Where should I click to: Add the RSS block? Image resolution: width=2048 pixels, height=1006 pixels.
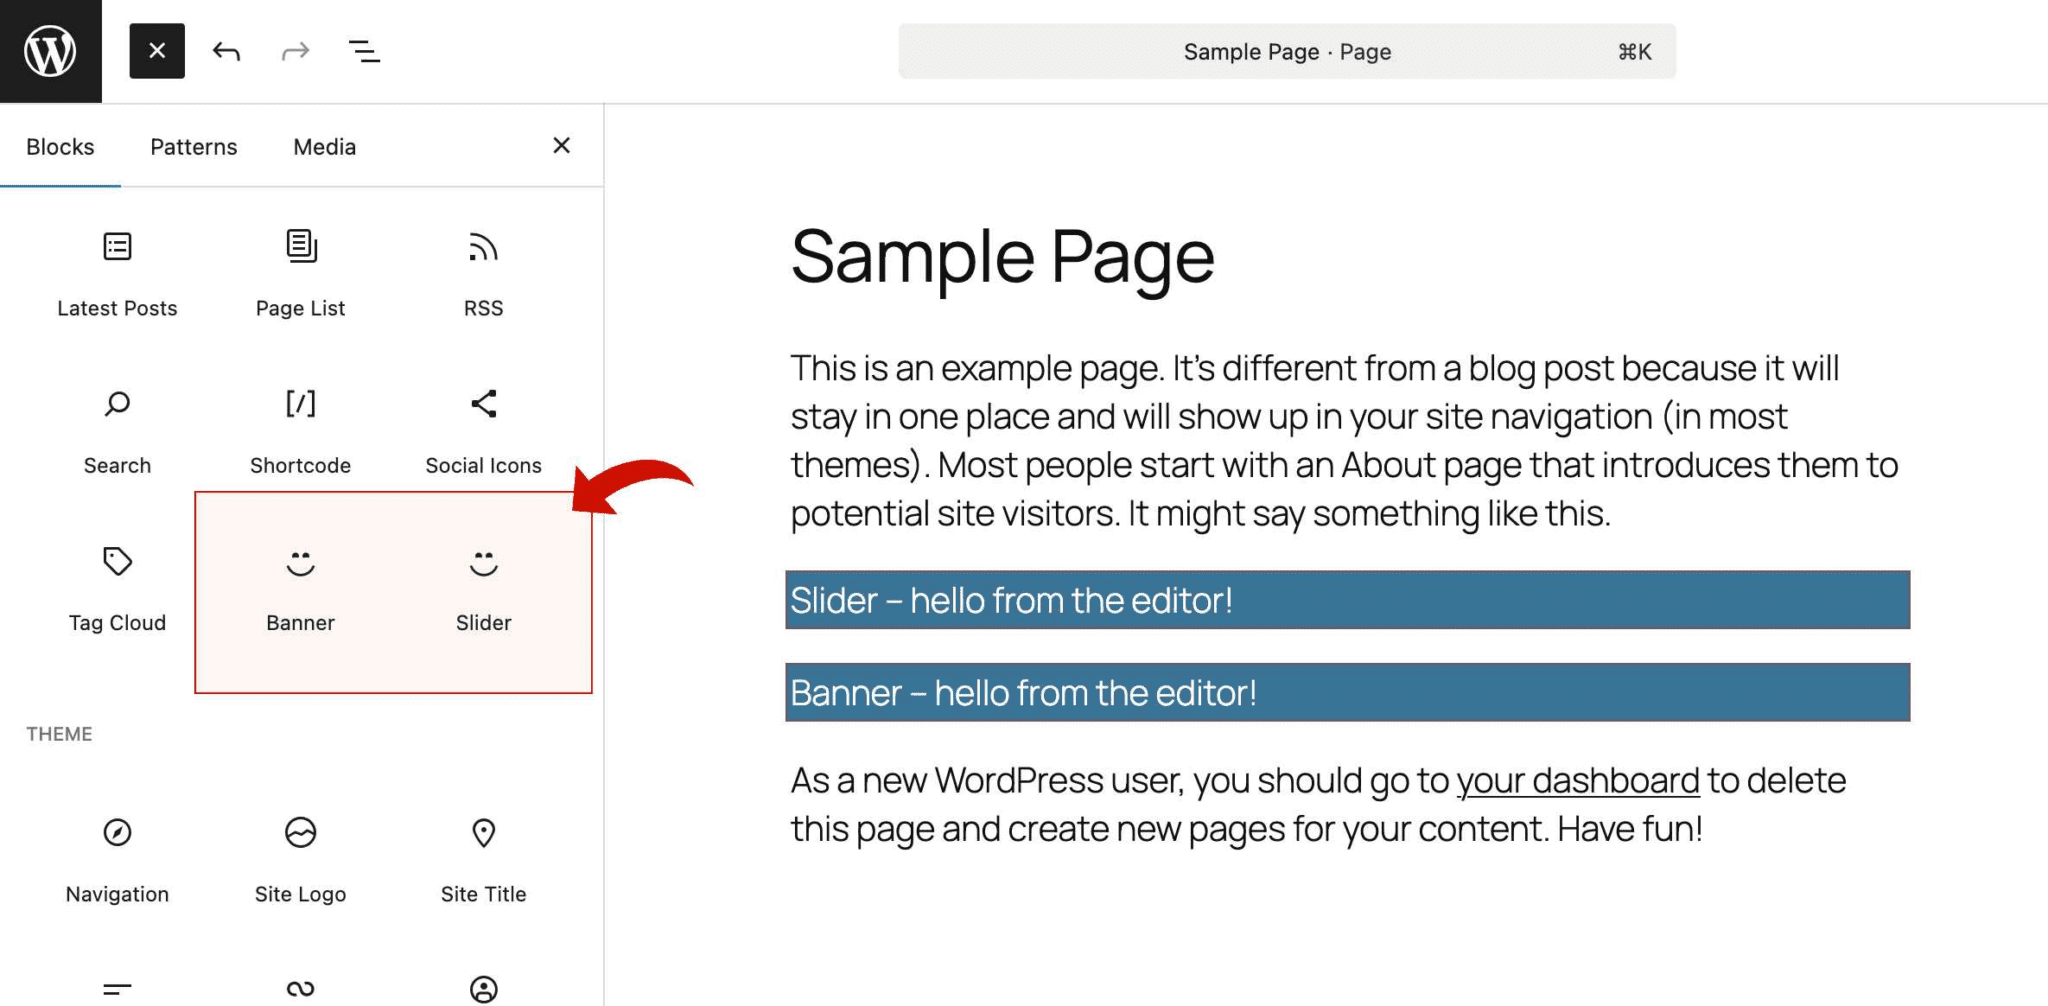click(483, 272)
